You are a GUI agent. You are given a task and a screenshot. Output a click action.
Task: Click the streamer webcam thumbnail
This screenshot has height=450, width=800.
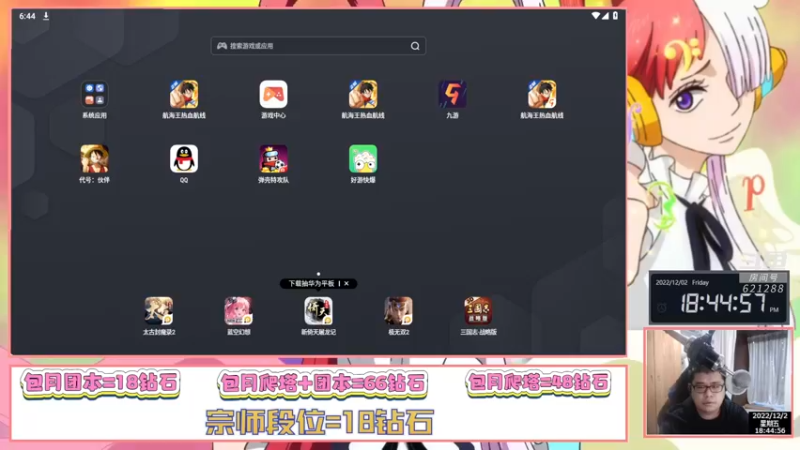(x=719, y=382)
